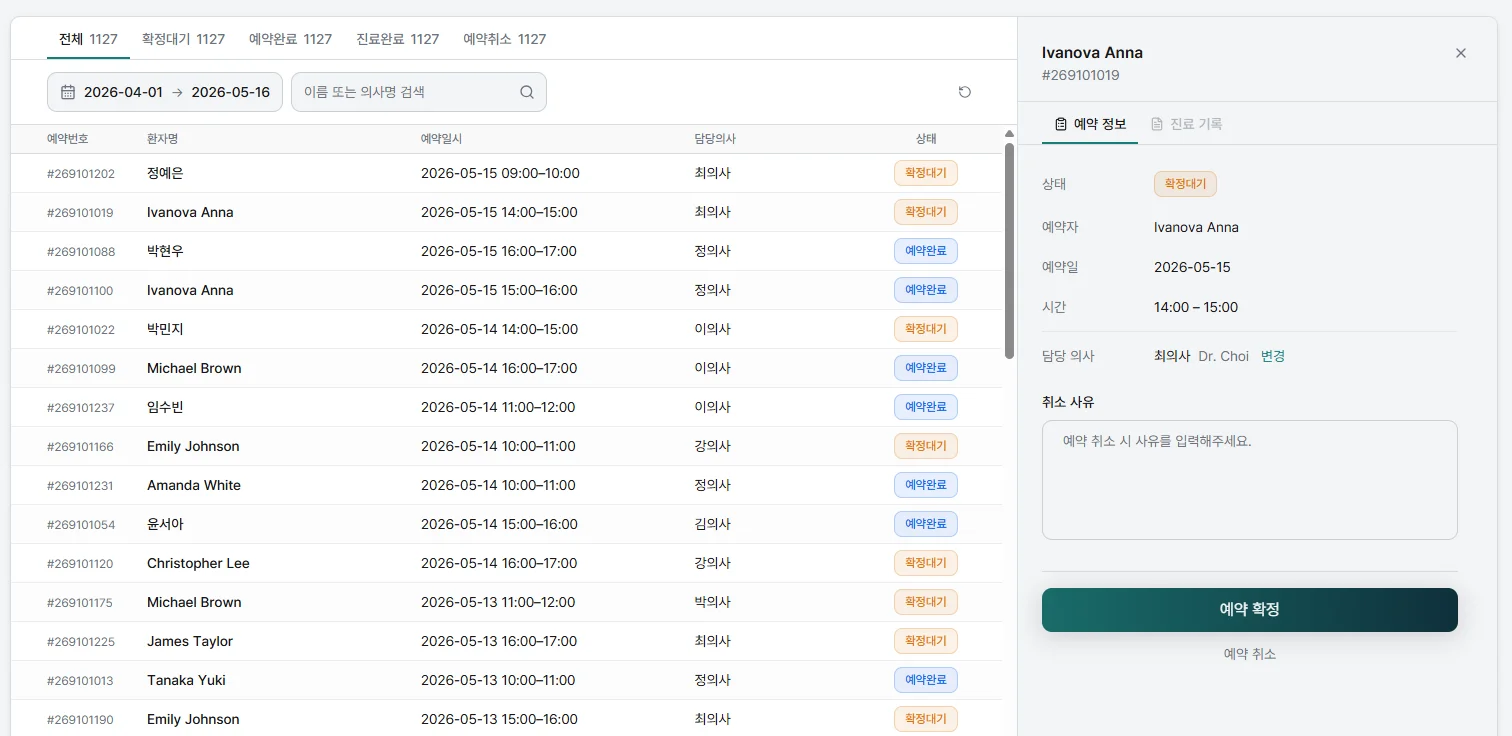Click the 2026-05-15 예약일 value in panel
The width and height of the screenshot is (1512, 736).
(x=1192, y=267)
